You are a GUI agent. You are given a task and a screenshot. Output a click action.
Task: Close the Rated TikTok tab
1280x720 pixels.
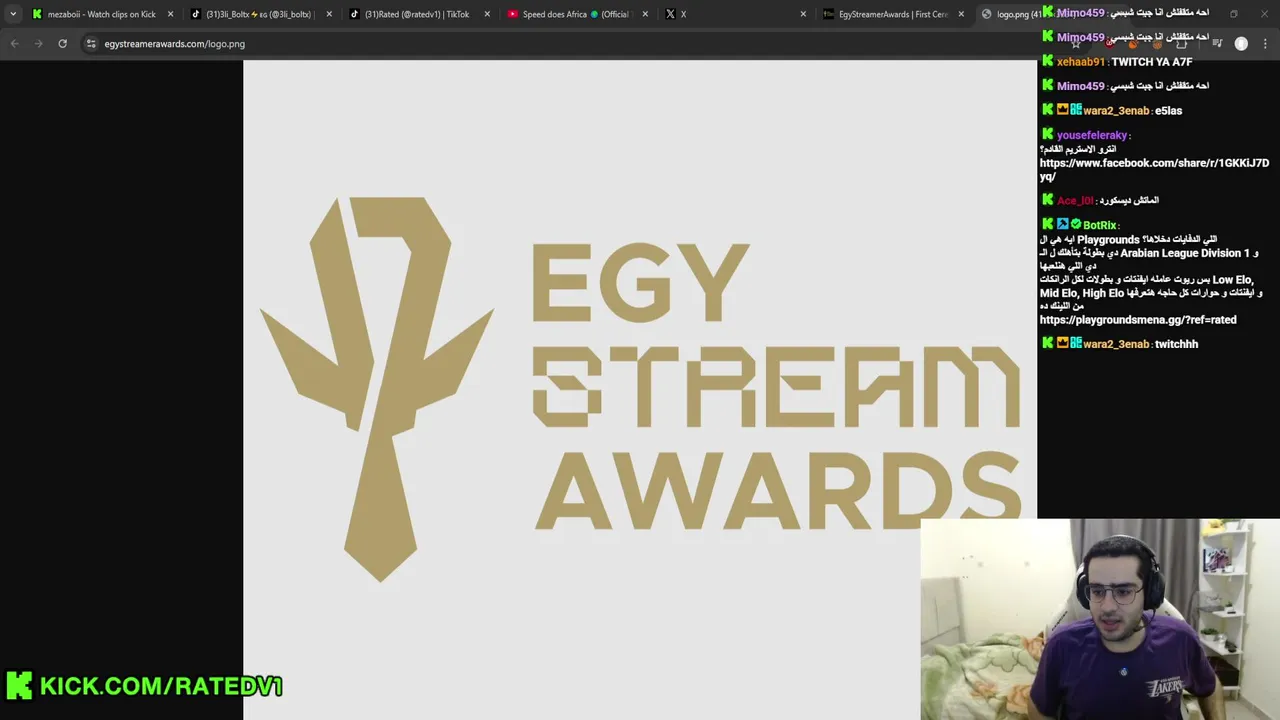(487, 14)
